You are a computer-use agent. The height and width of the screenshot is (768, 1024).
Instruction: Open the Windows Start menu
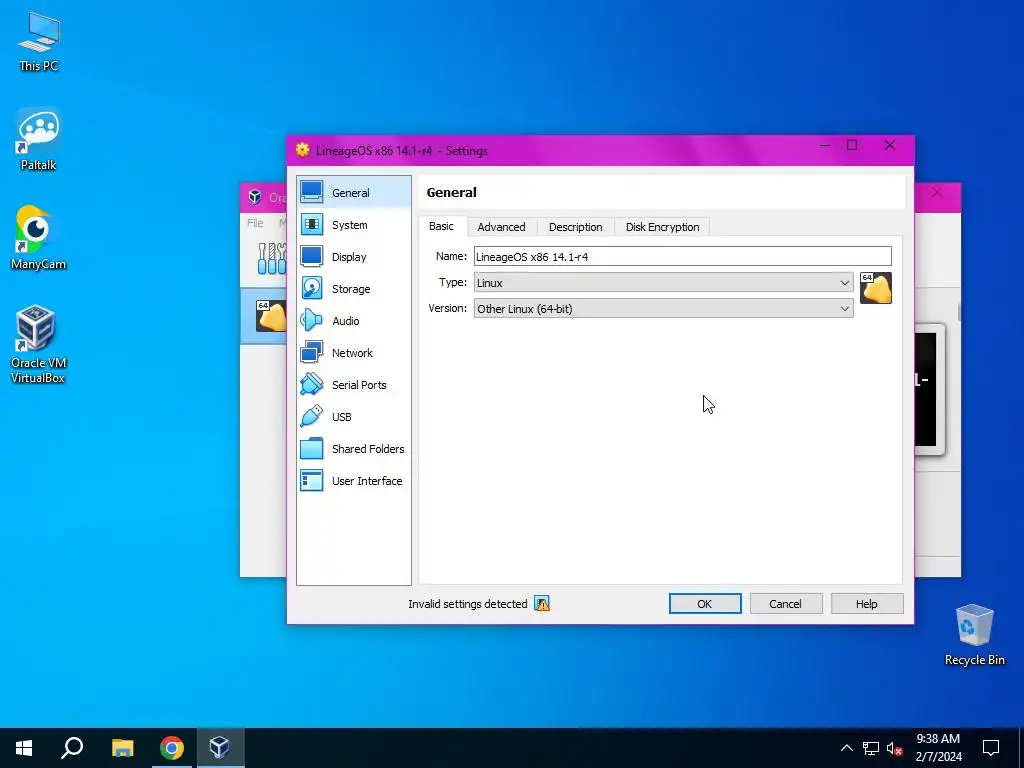pyautogui.click(x=24, y=748)
